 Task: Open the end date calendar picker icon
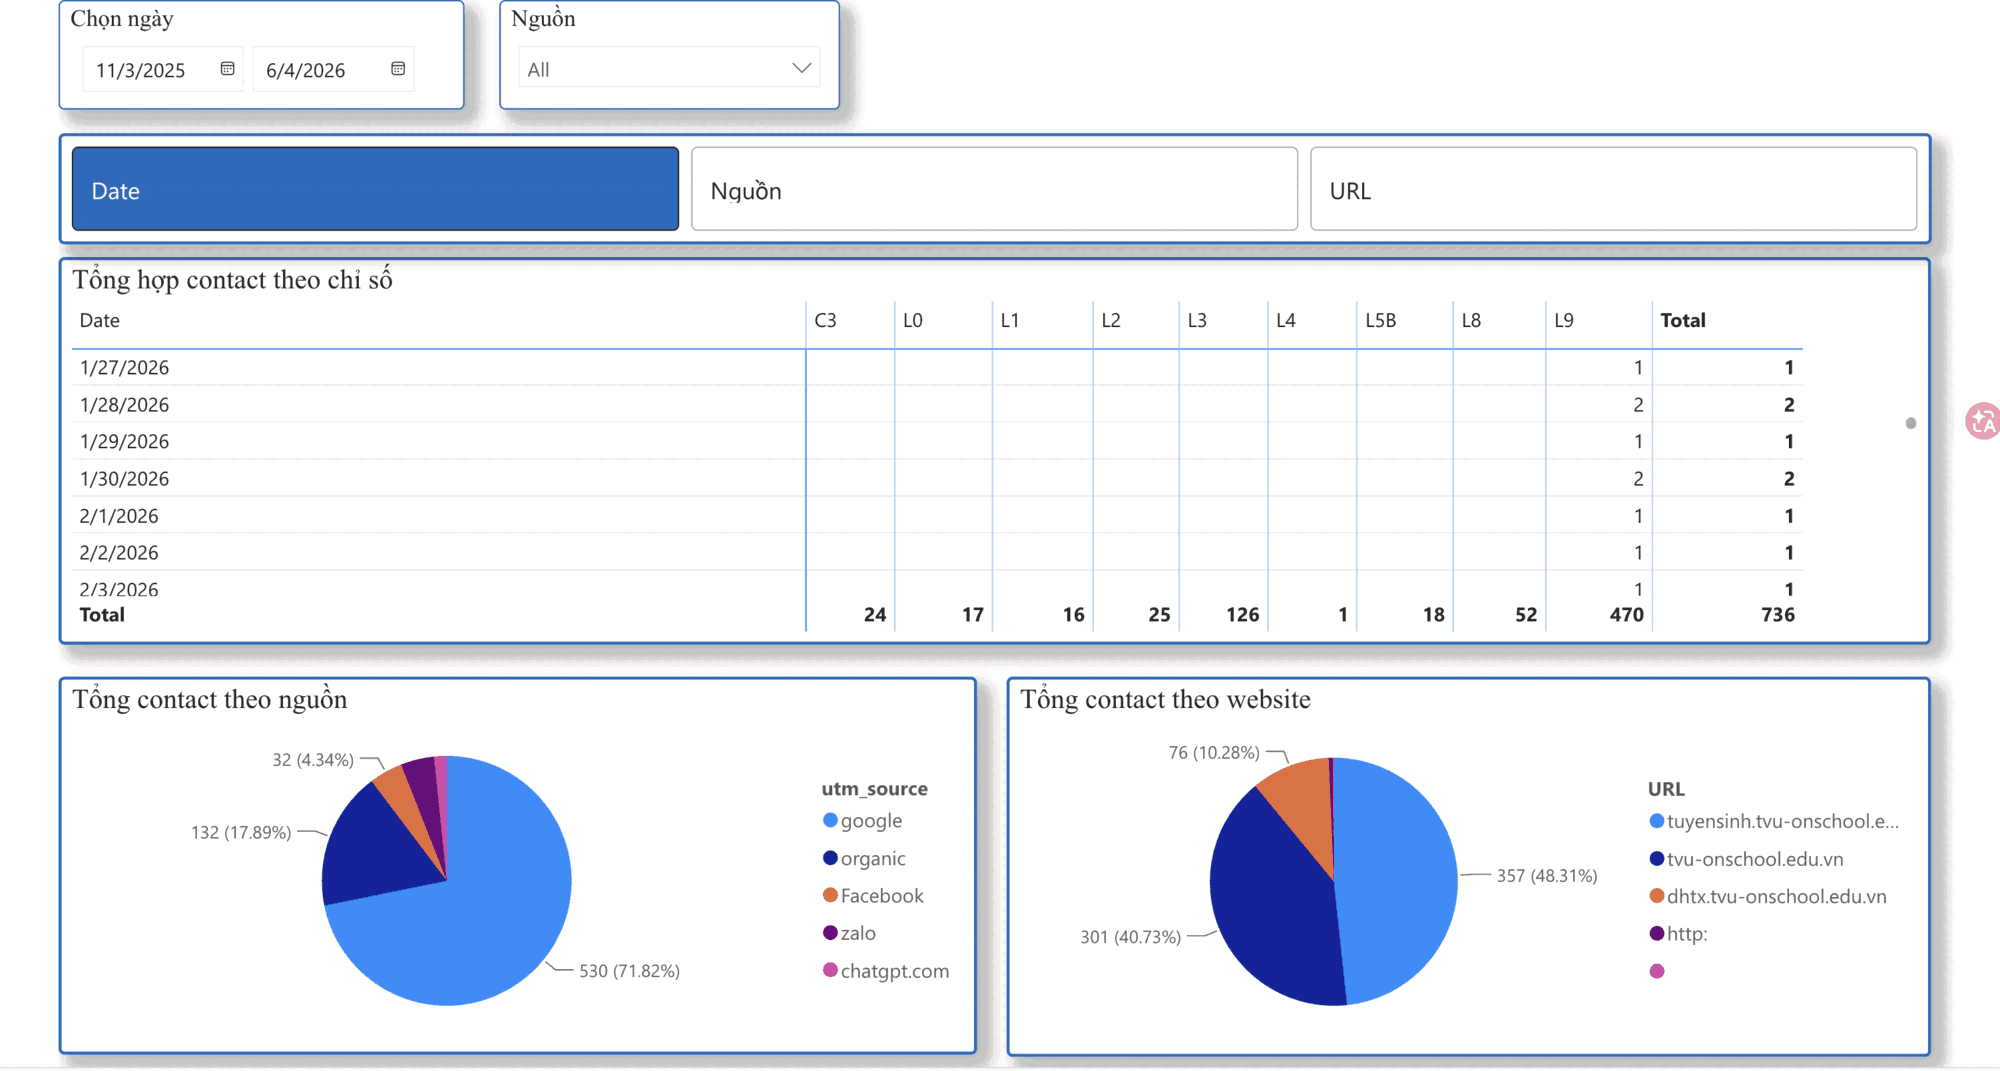398,69
